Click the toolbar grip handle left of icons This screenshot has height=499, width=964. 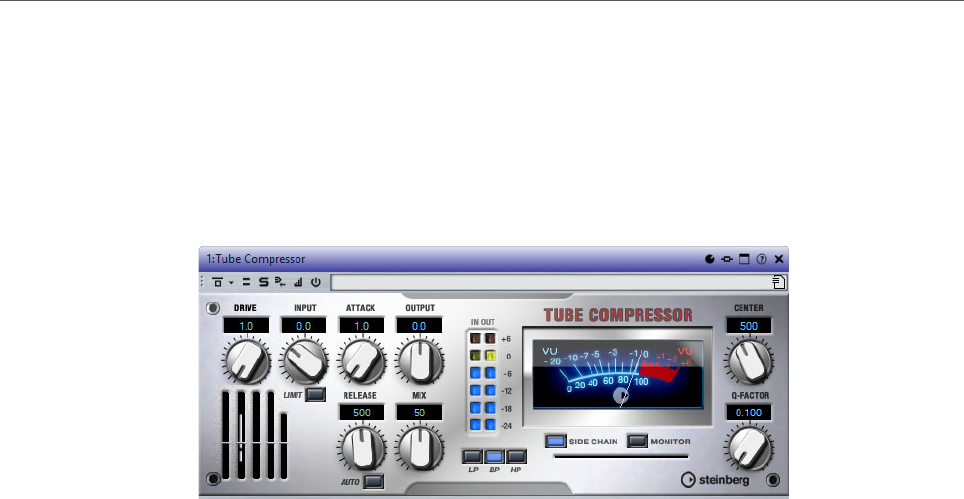[202, 282]
